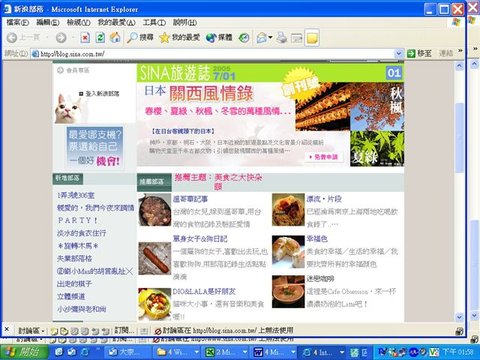Open the address bar dropdown arrow
This screenshot has width=480, height=360.
399,53
